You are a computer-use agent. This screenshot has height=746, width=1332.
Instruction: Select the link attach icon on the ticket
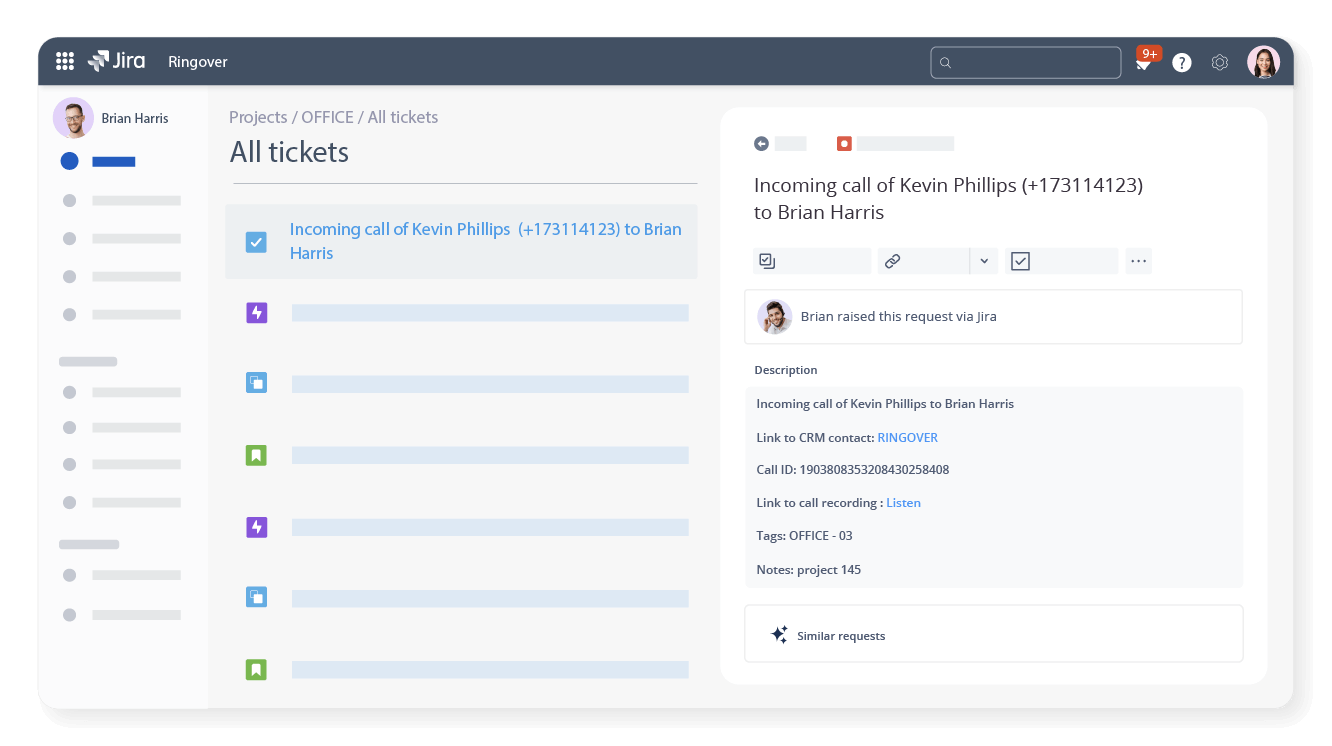891,261
